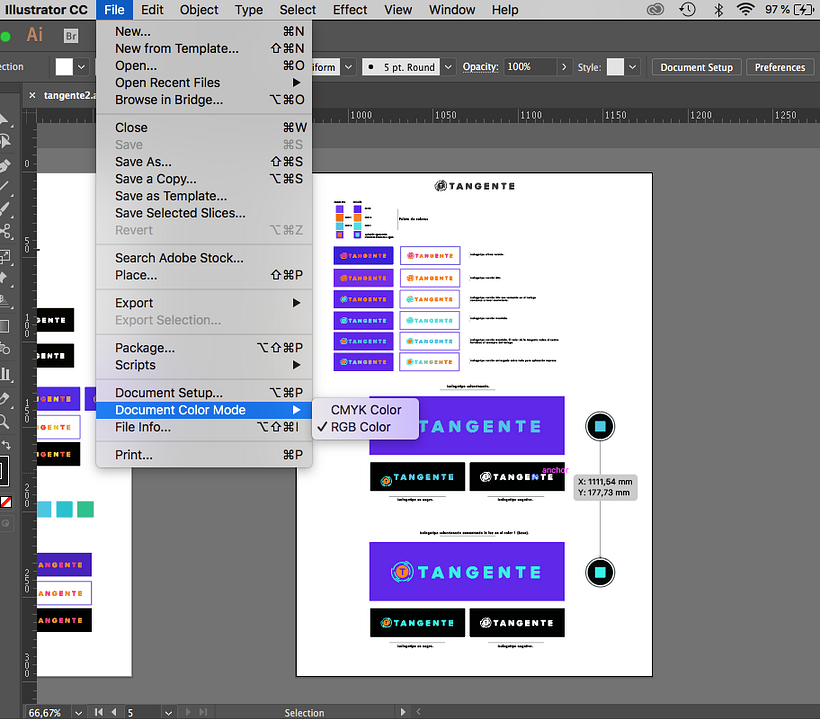Close the tangente2 document tab
This screenshot has width=820, height=719.
coord(32,95)
